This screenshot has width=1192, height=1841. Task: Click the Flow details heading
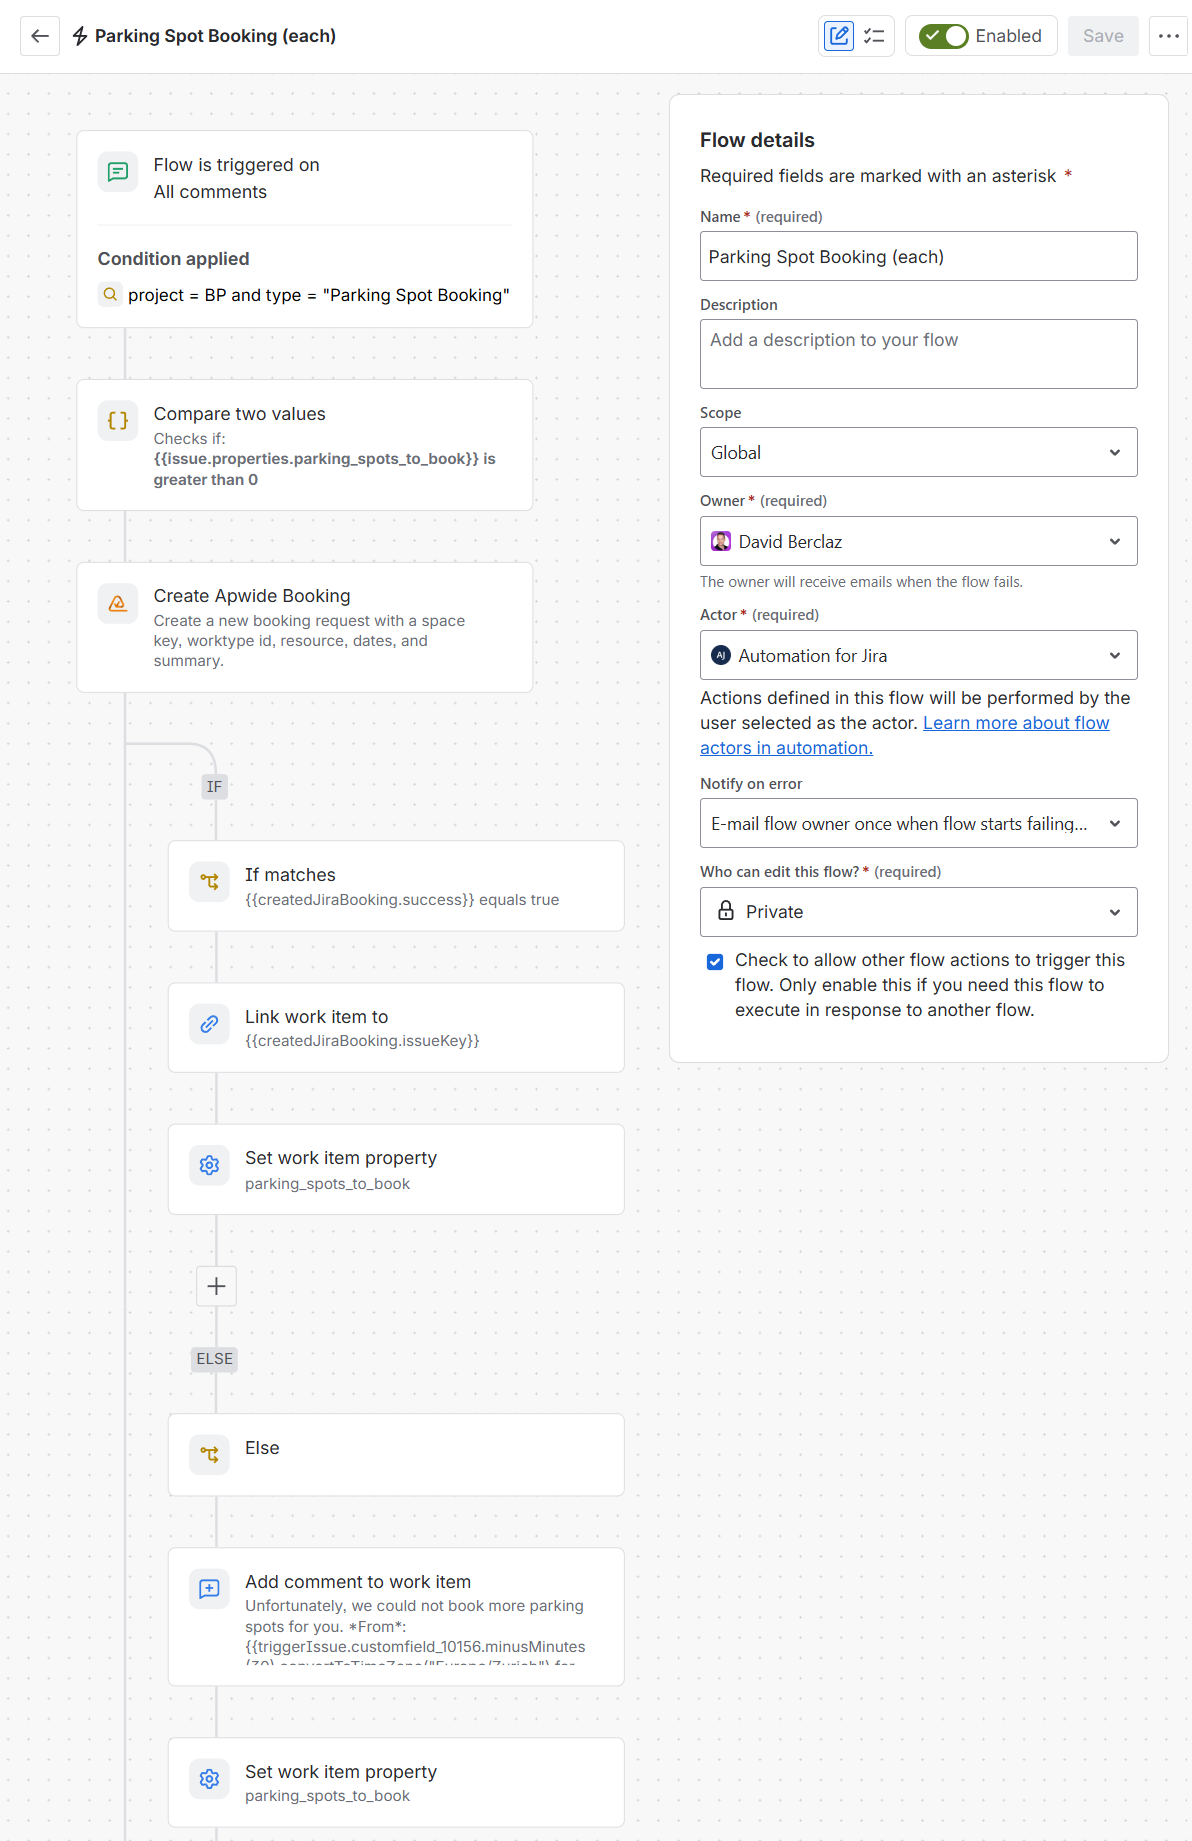757,140
